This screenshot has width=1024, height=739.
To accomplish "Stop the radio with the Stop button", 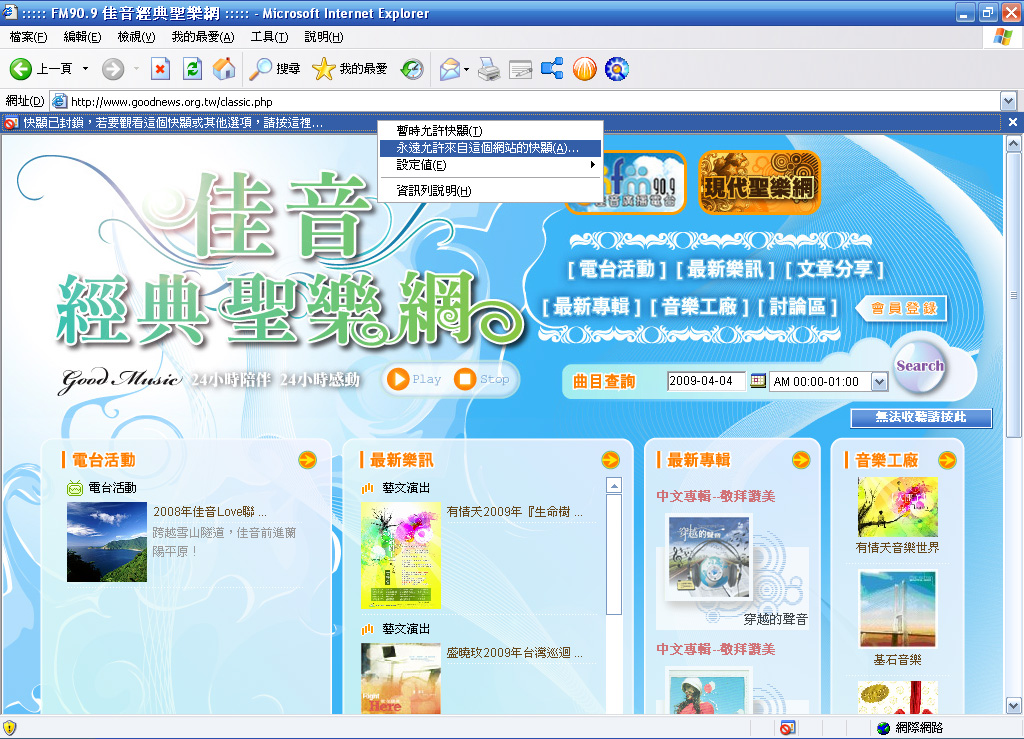I will pos(482,379).
